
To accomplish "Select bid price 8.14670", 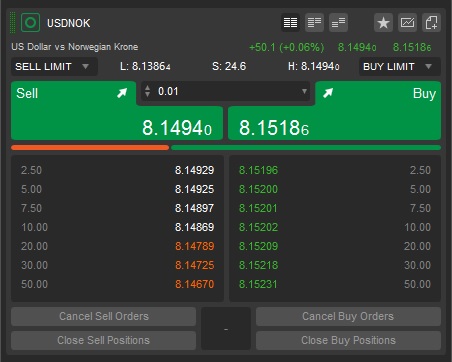I will point(195,284).
